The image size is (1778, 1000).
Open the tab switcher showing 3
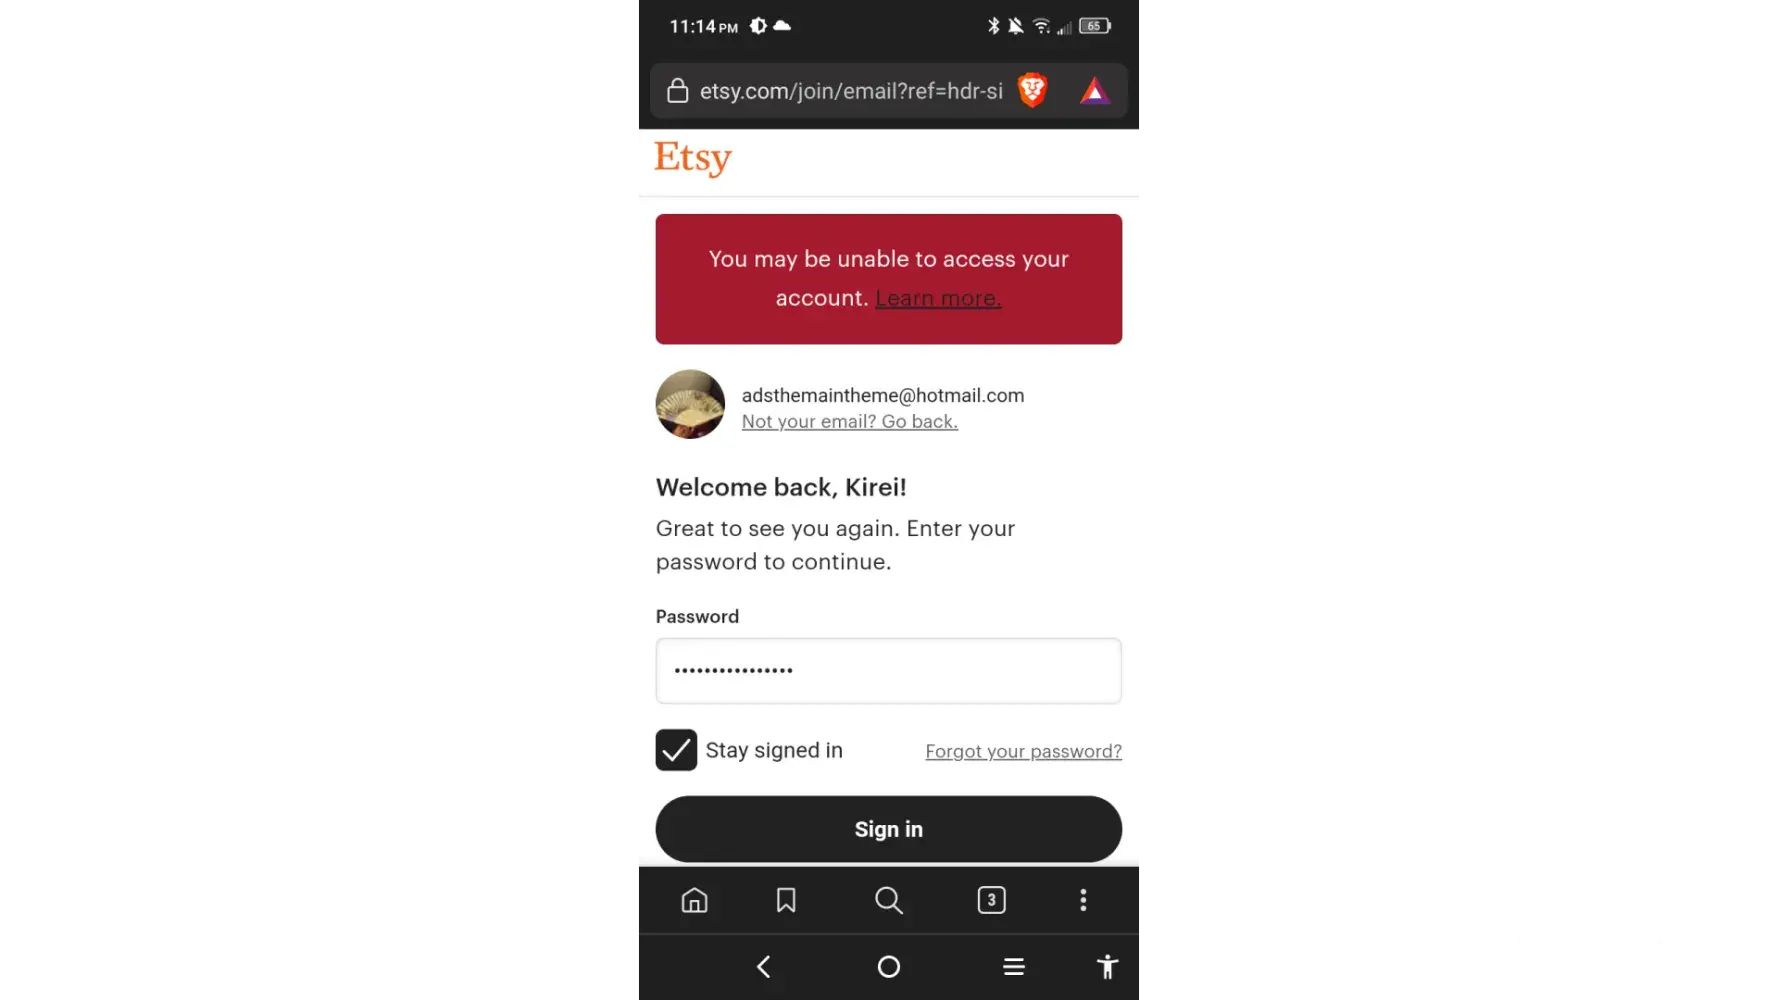pyautogui.click(x=991, y=900)
